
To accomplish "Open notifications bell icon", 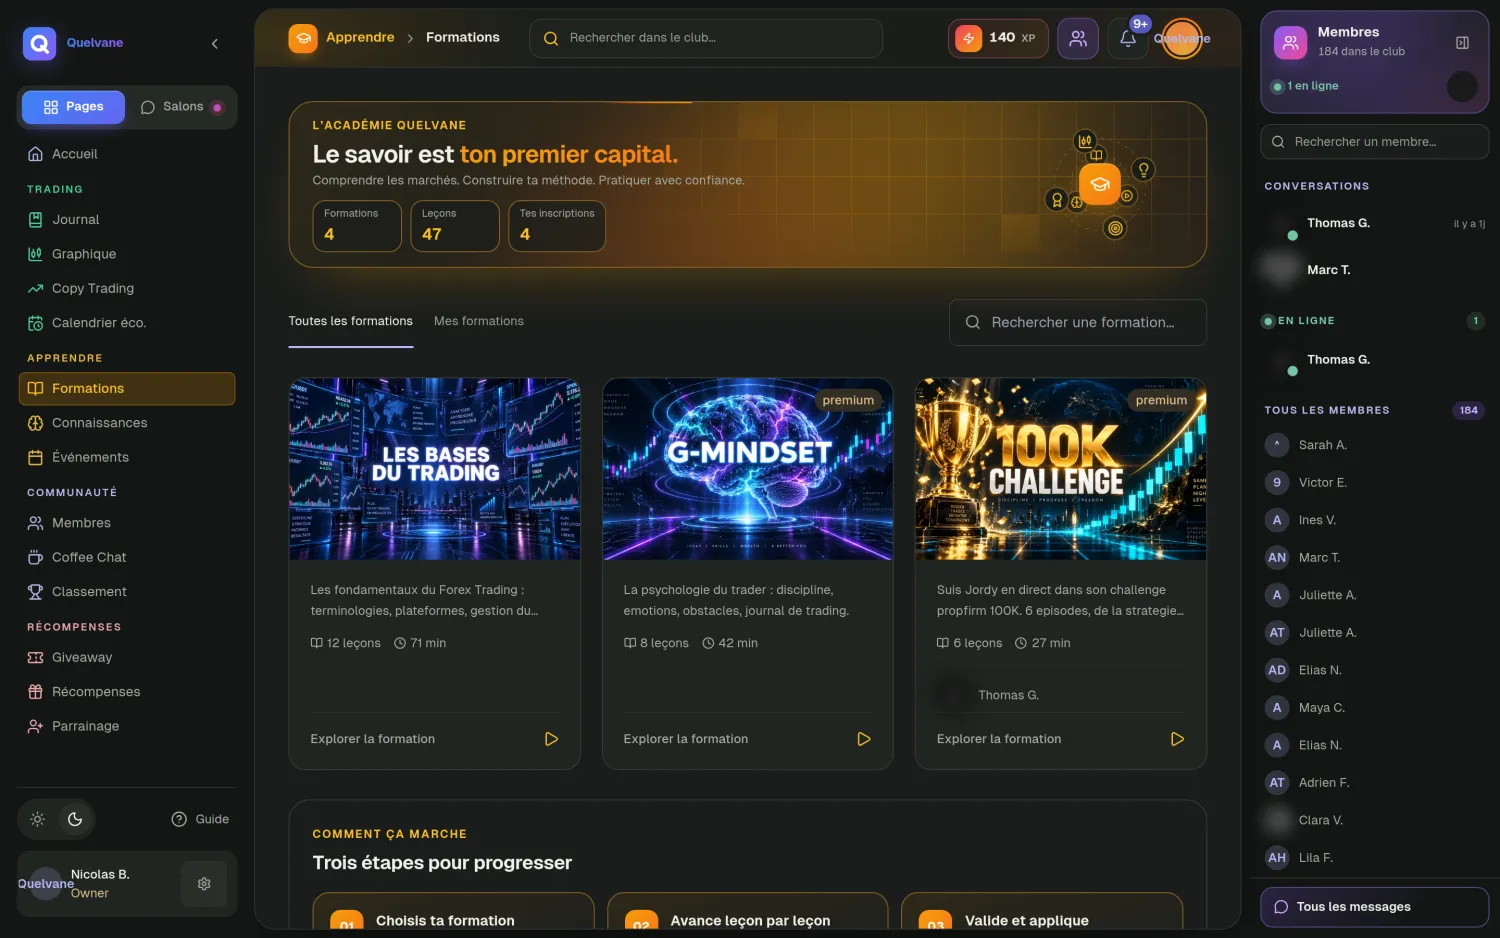I will [x=1128, y=39].
